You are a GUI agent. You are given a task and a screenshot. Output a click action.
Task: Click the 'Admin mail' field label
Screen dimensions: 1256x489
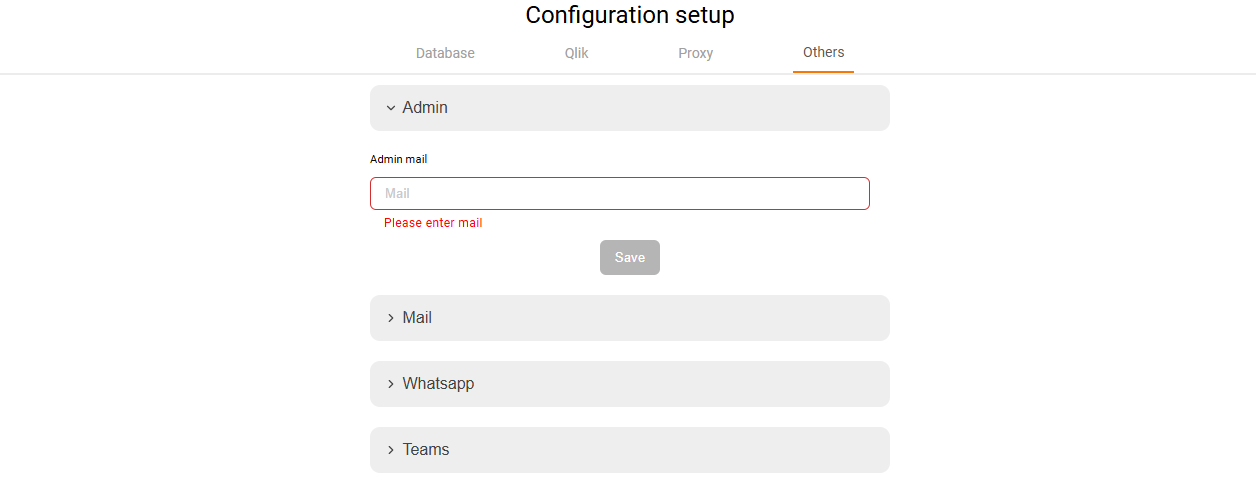tap(398, 159)
